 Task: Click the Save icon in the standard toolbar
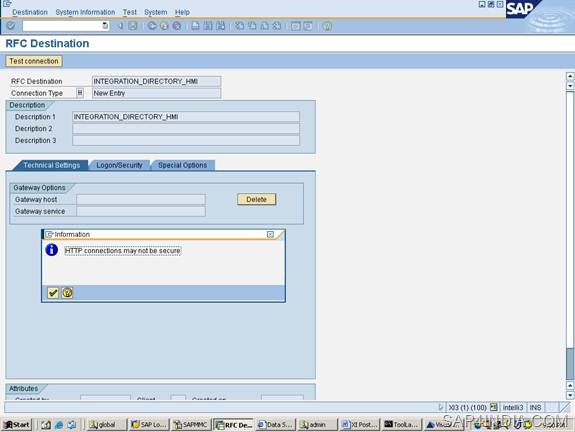coord(132,26)
